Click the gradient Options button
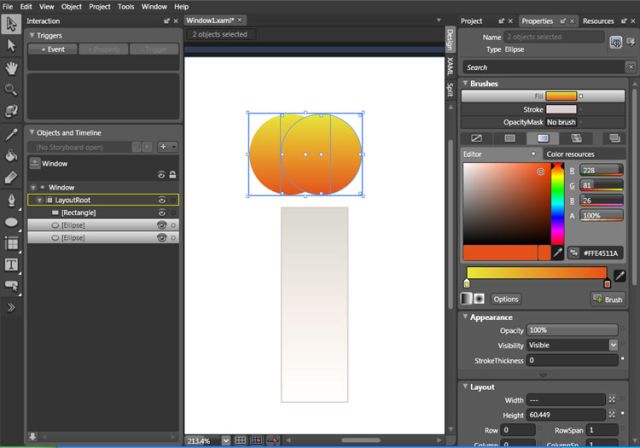This screenshot has height=448, width=640. pyautogui.click(x=506, y=299)
